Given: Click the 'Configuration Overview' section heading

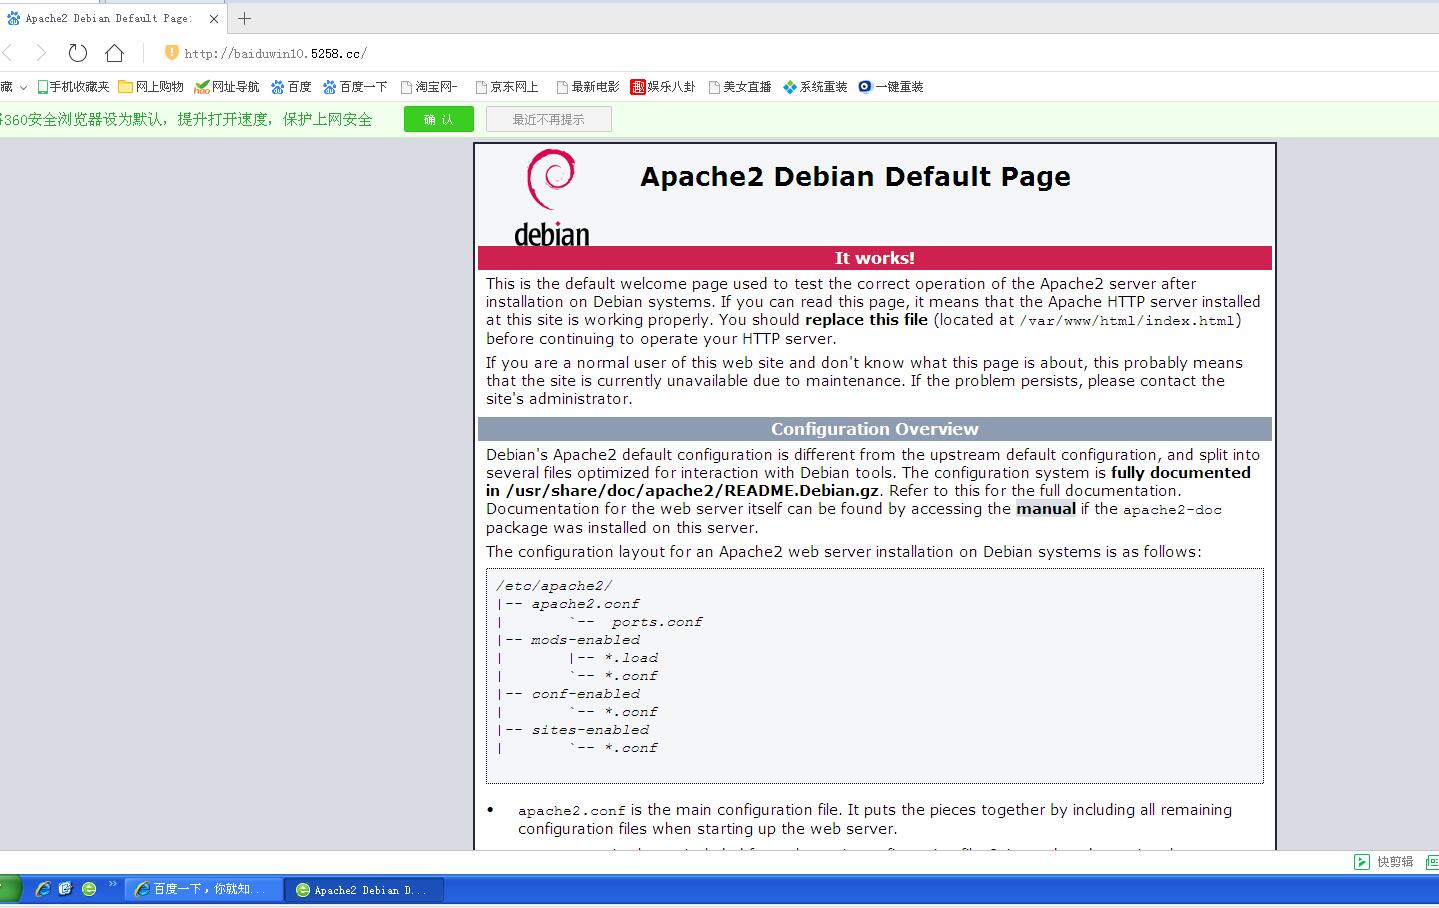Looking at the screenshot, I should [875, 429].
